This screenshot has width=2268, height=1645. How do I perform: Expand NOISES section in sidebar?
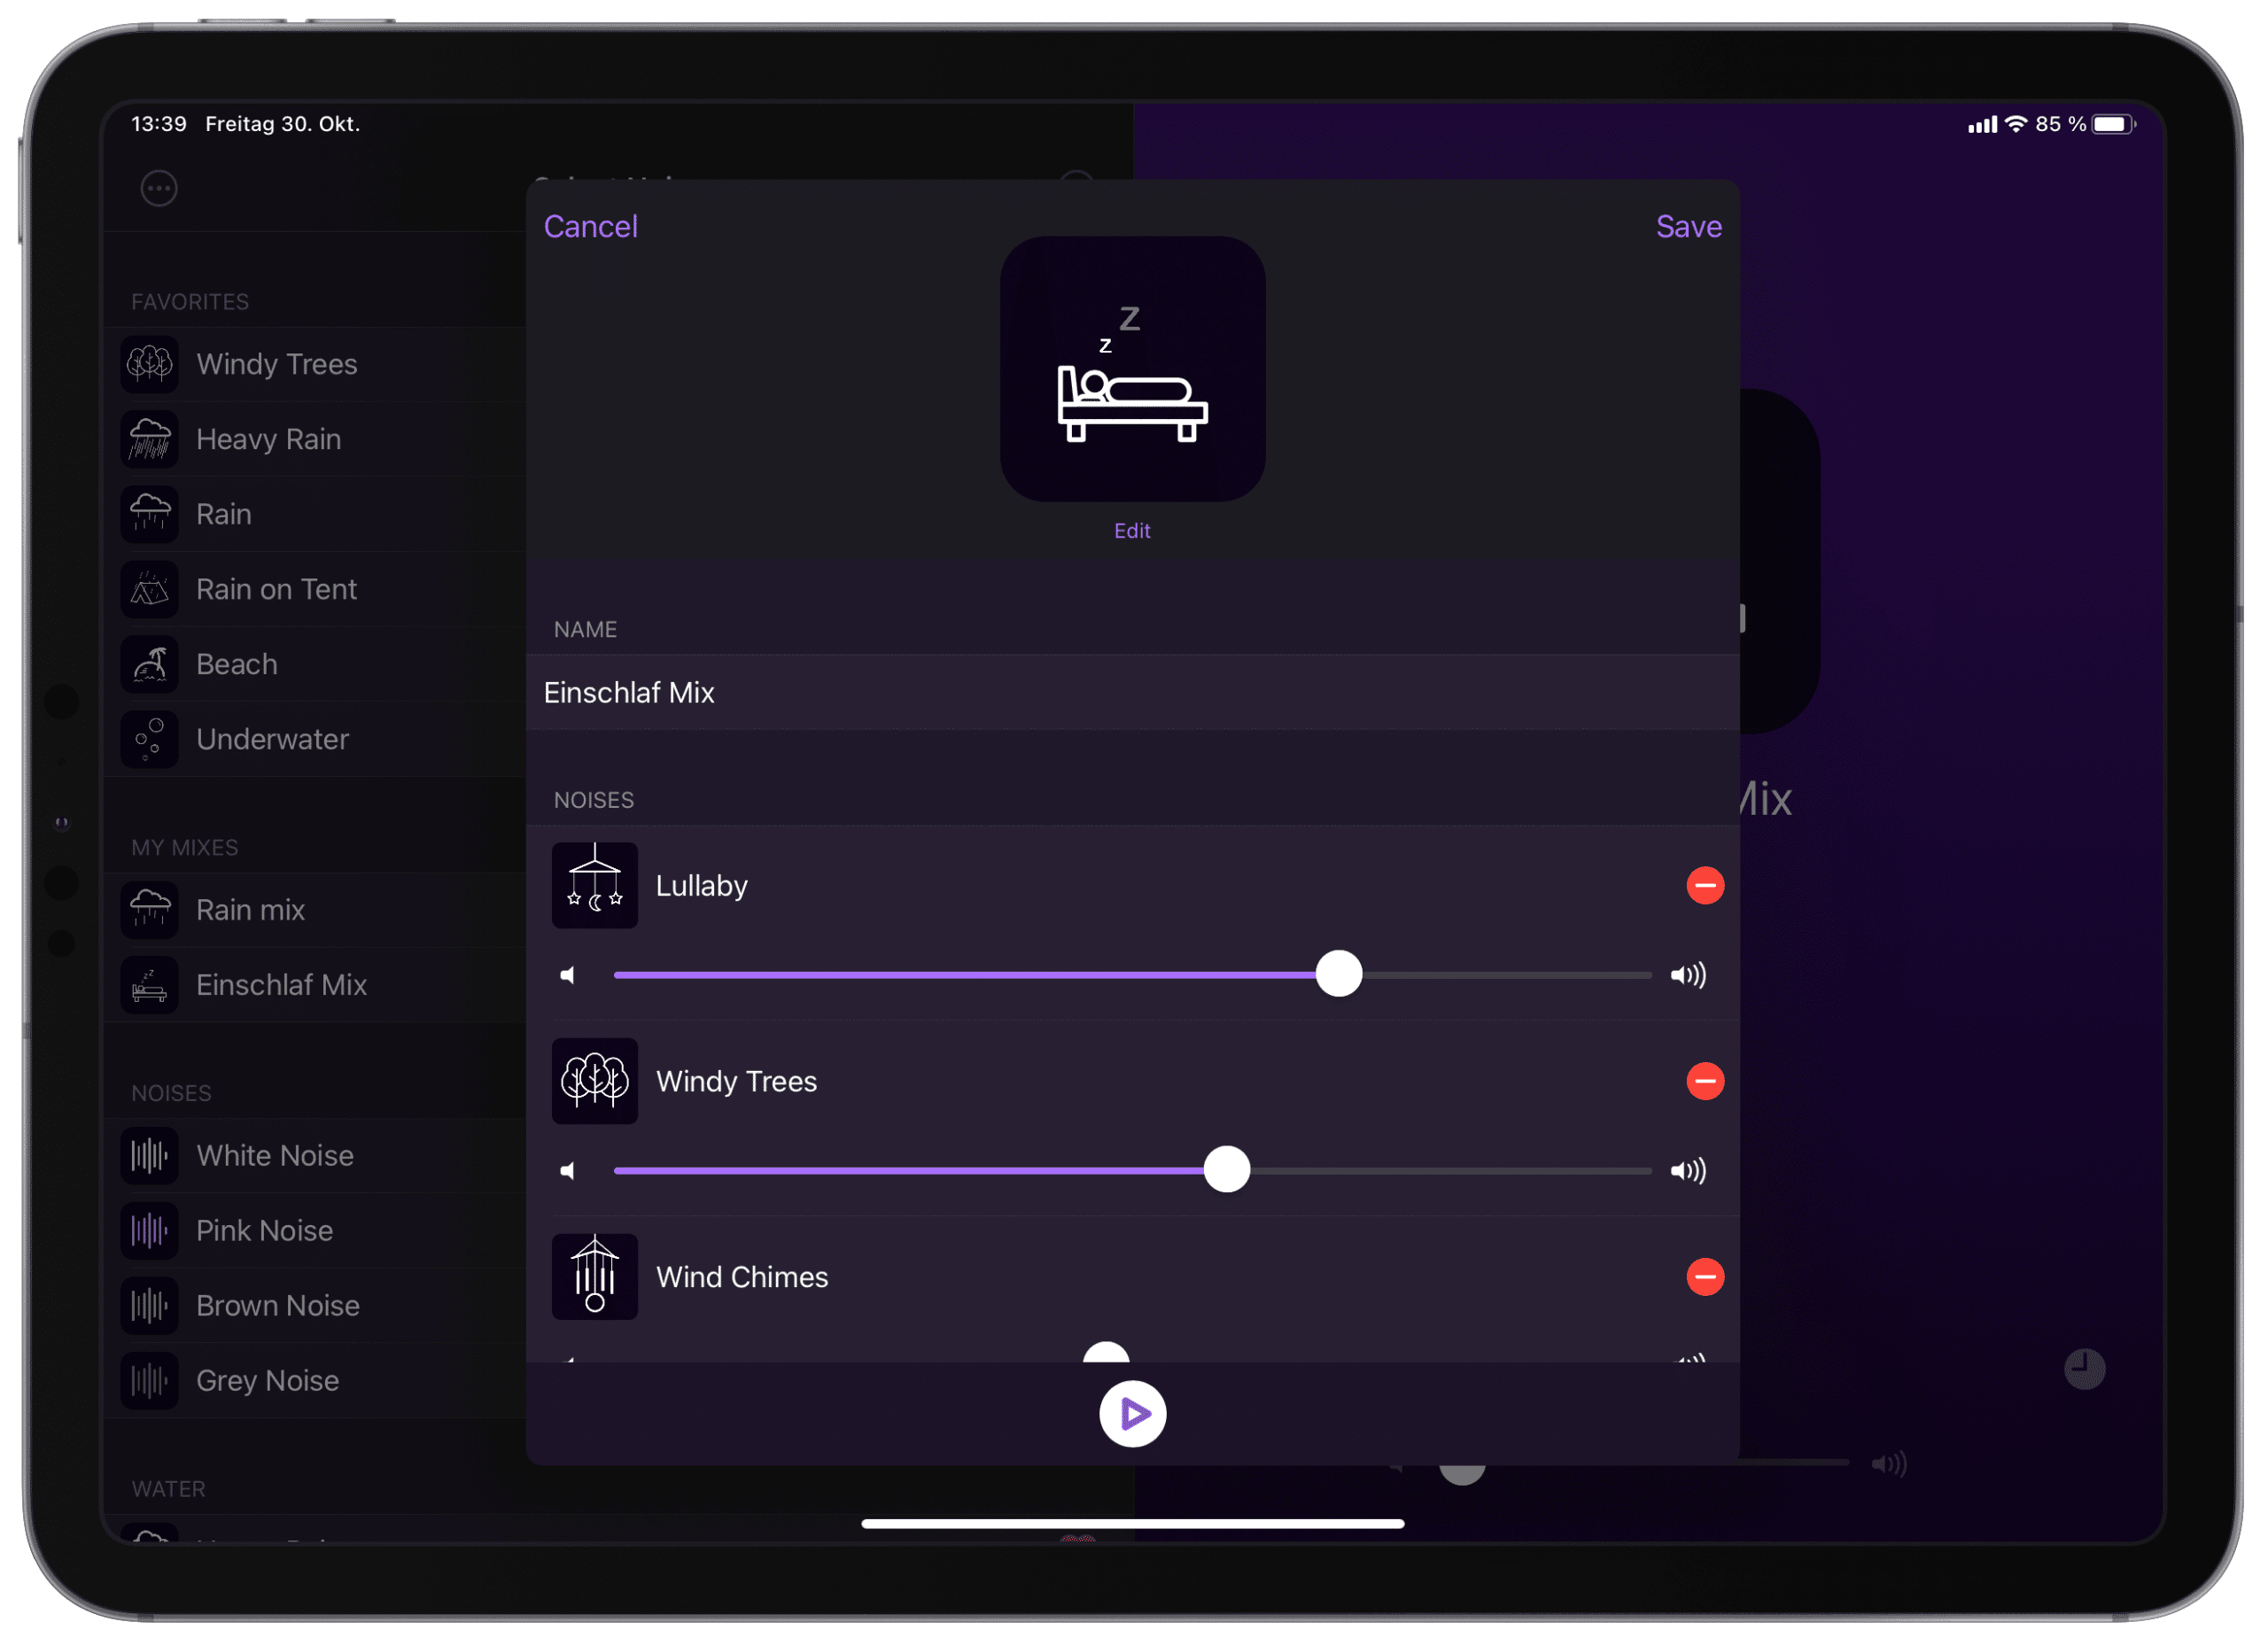[x=169, y=1090]
